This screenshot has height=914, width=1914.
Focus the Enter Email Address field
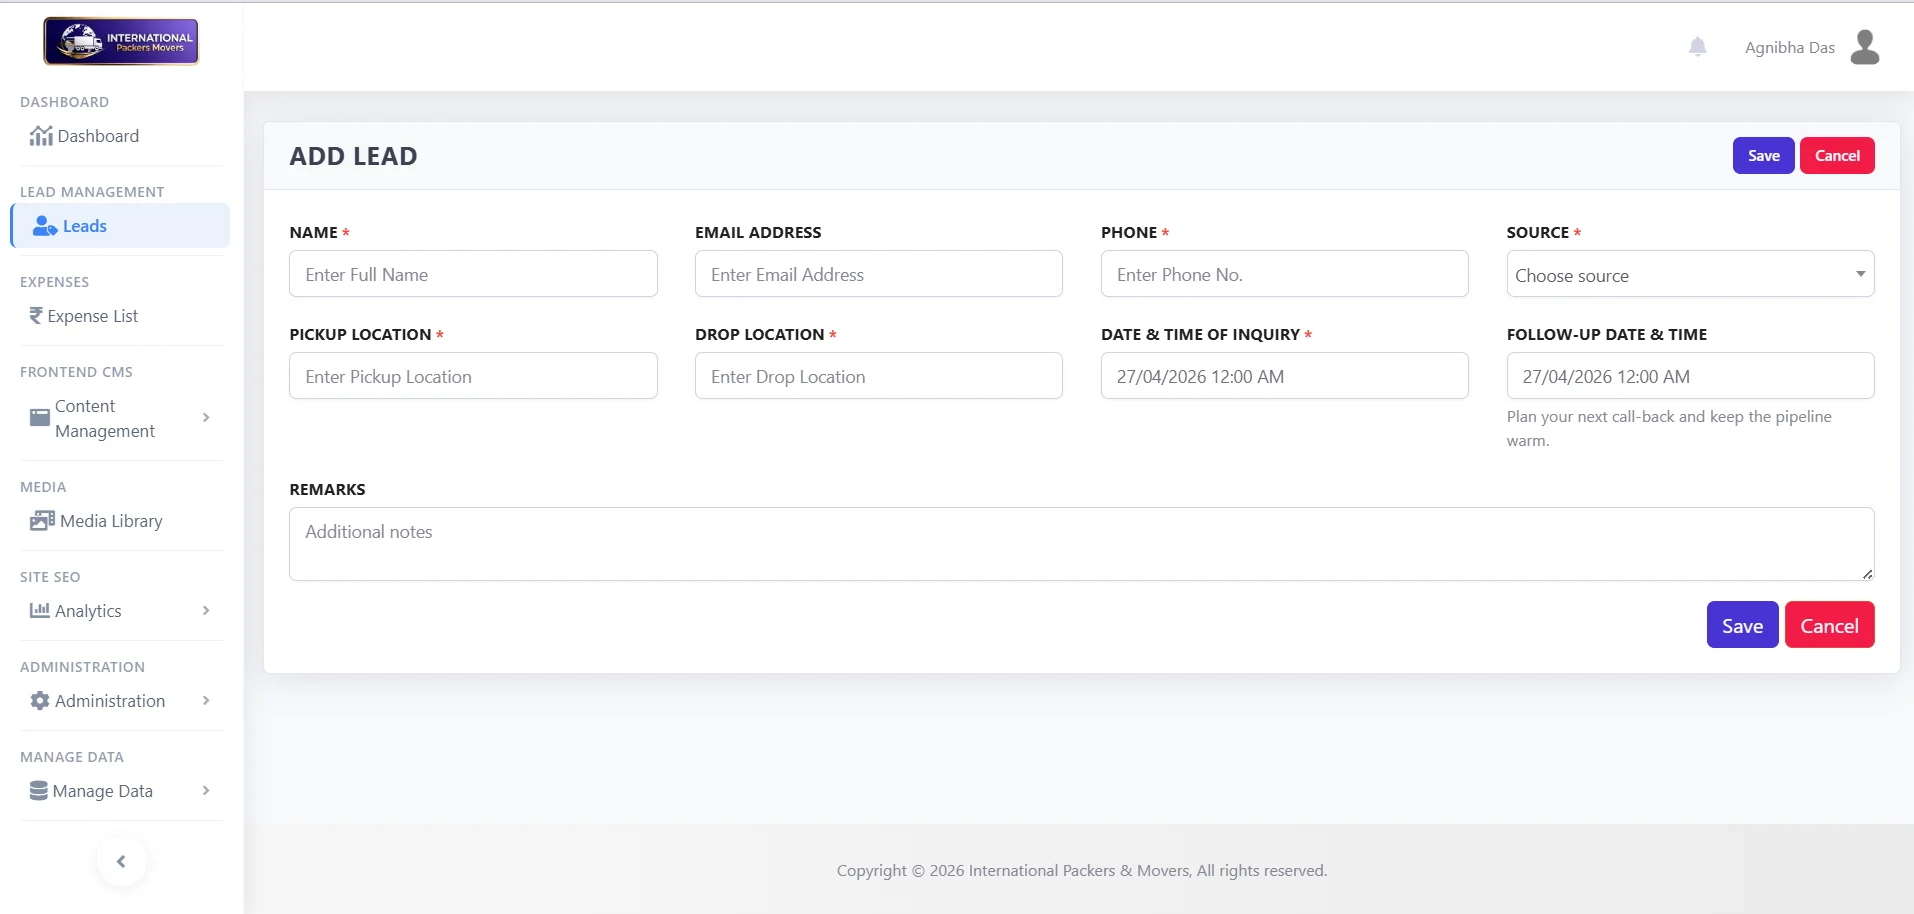pos(878,274)
